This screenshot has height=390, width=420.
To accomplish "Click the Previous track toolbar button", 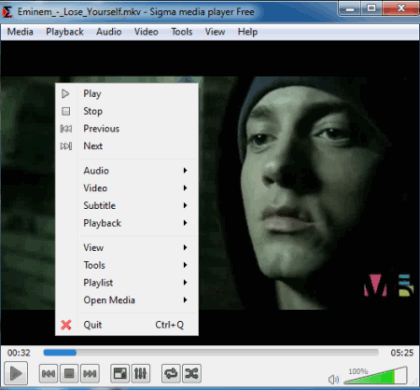I will (49, 374).
